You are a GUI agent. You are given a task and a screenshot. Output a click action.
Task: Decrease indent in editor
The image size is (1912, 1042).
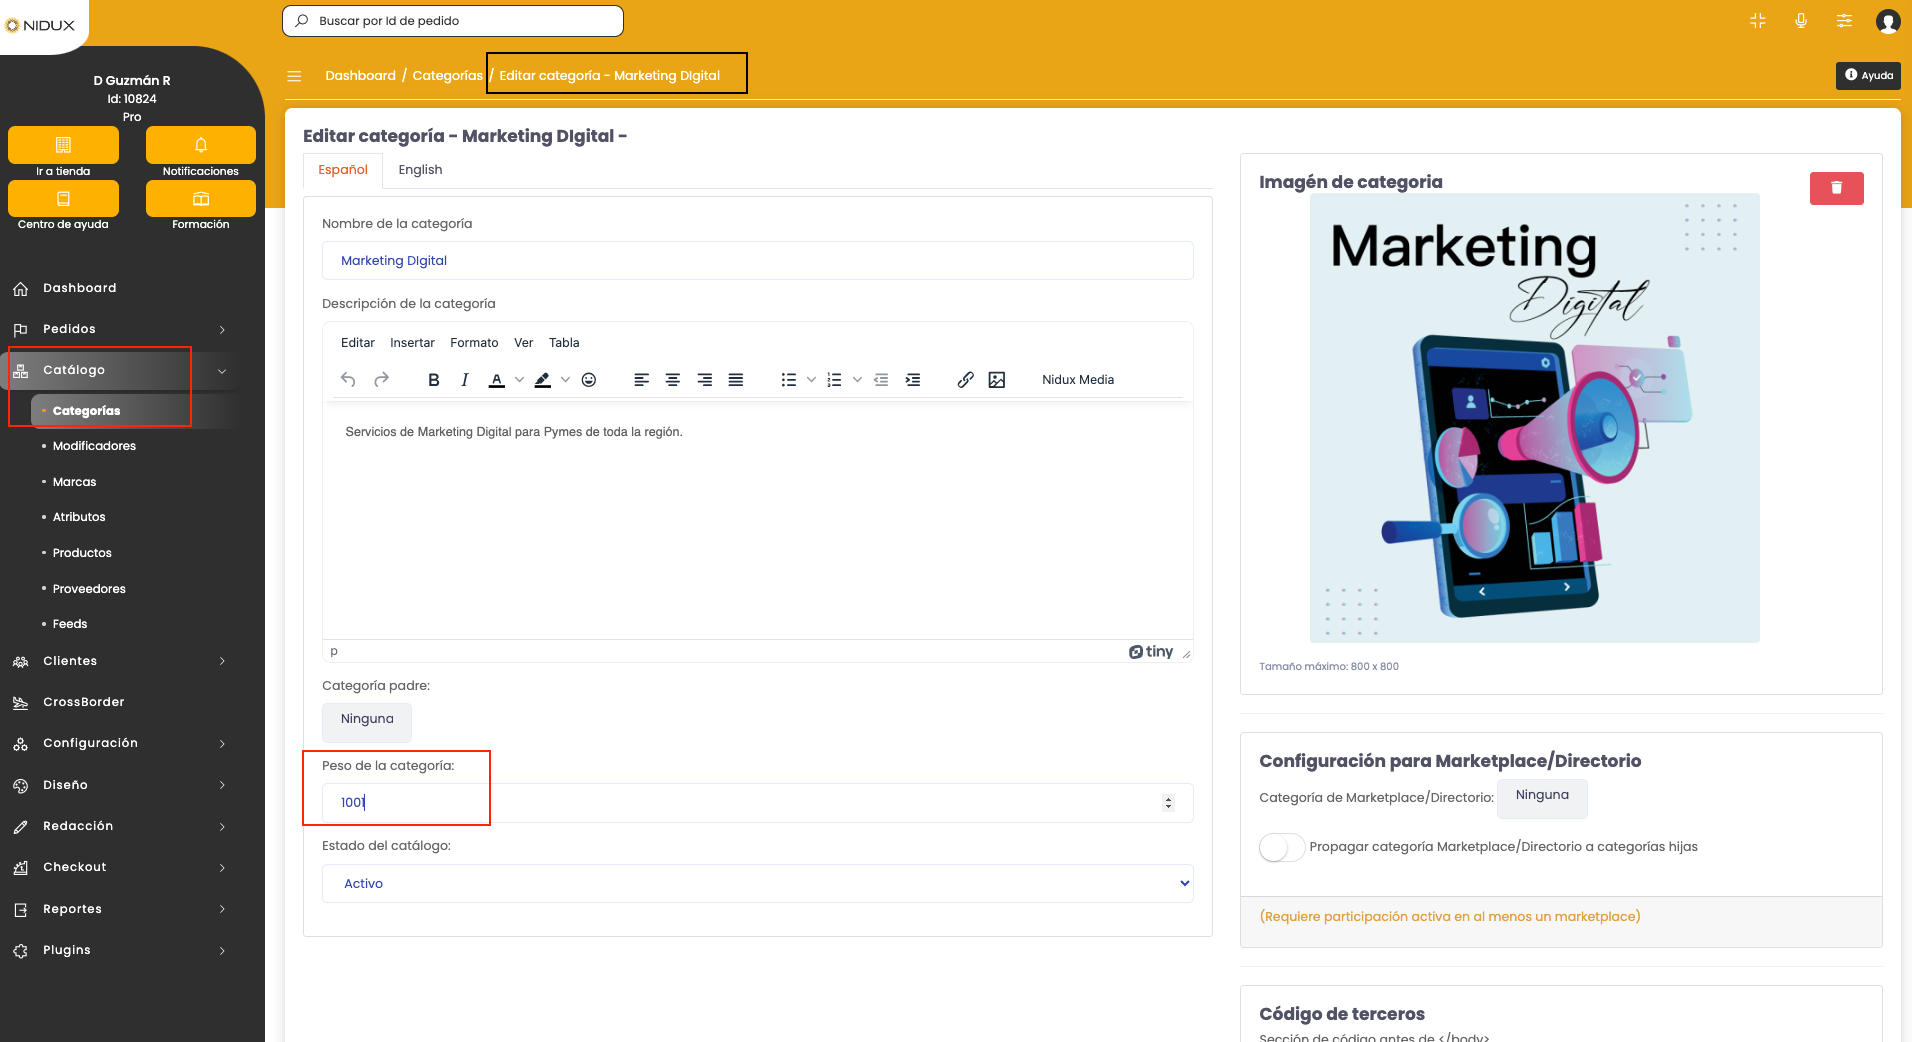[x=881, y=380]
